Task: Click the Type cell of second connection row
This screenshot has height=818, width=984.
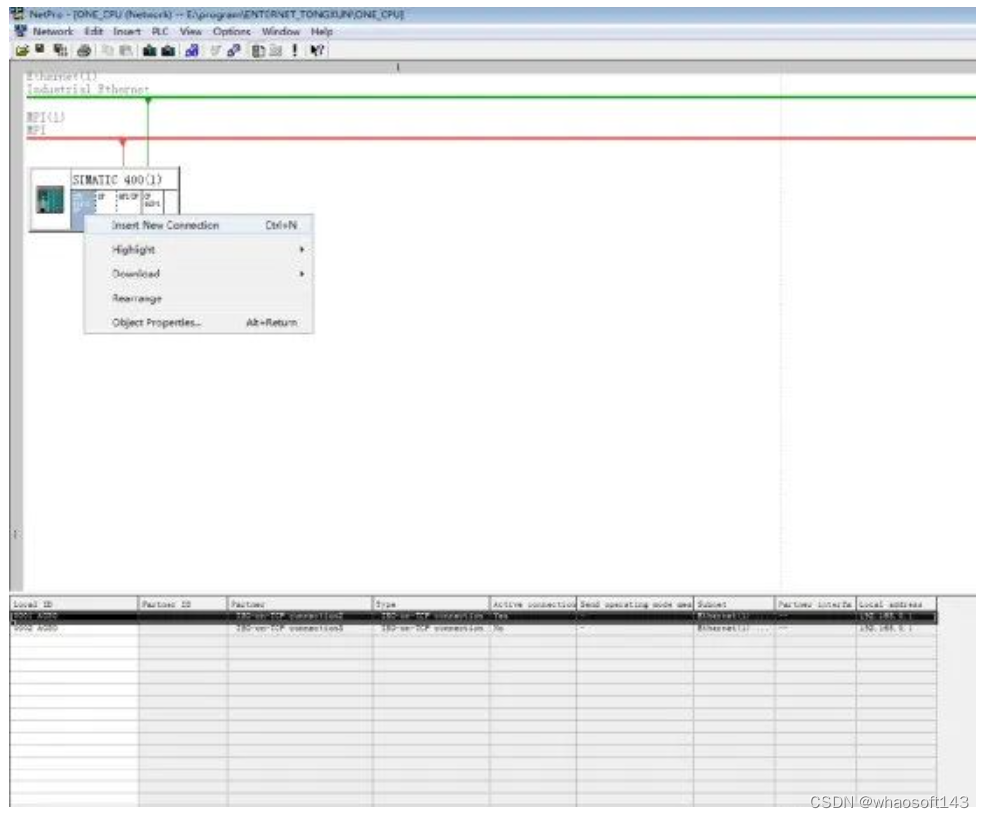Action: 430,628
